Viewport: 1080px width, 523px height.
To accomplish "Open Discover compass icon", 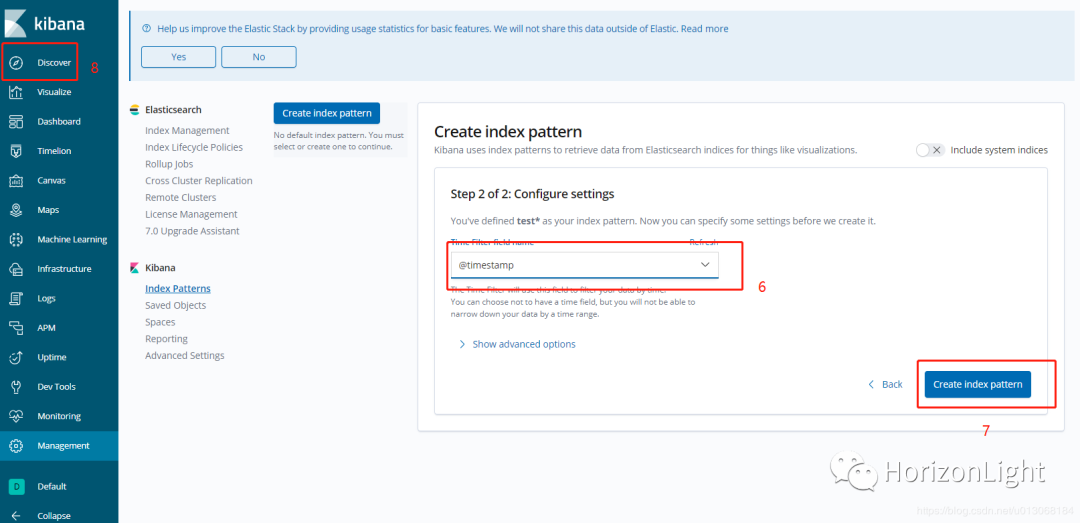I will (x=17, y=63).
